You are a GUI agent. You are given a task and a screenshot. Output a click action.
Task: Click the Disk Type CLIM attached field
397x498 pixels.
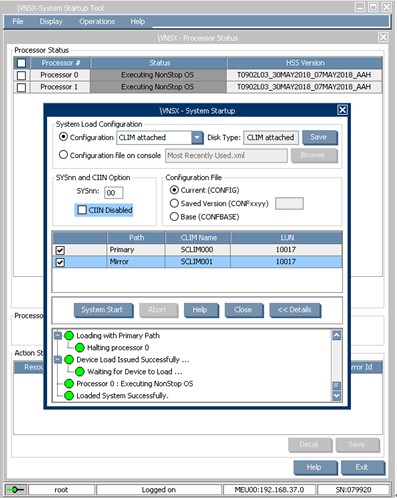271,137
